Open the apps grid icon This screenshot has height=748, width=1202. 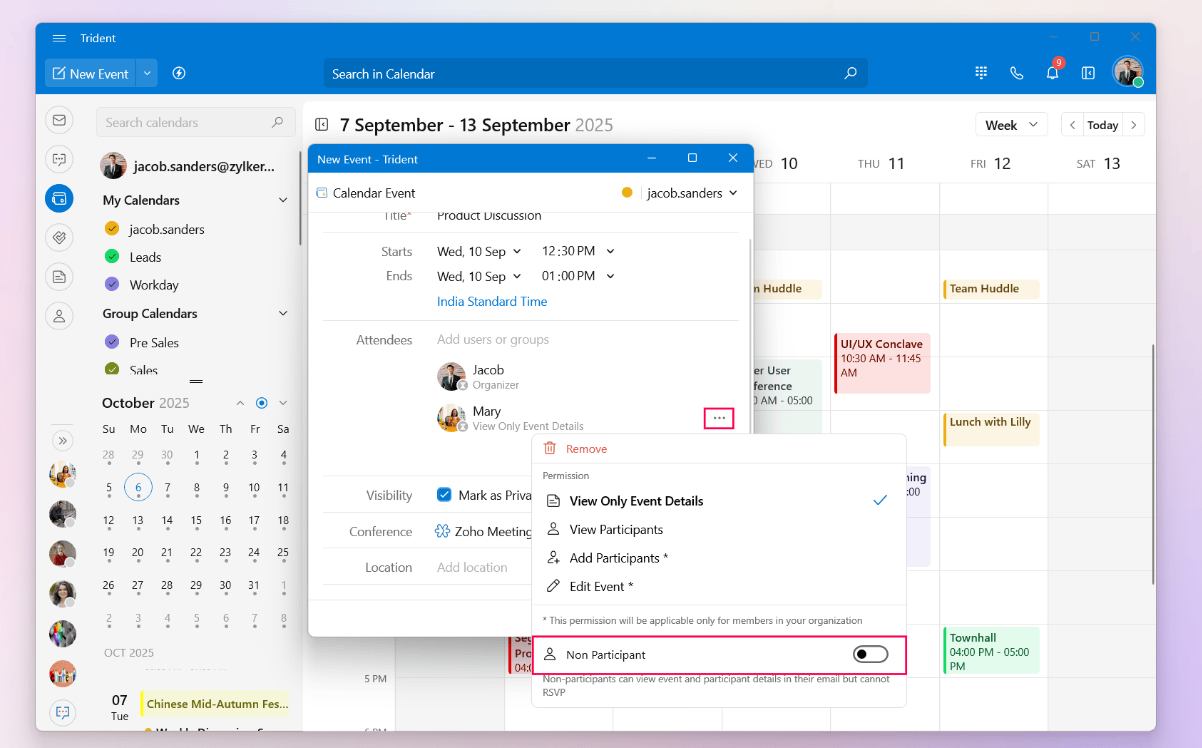pos(981,73)
